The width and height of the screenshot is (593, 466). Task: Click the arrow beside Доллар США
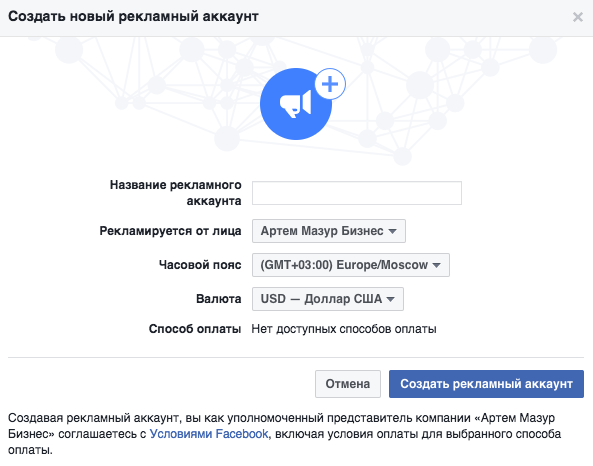point(390,299)
